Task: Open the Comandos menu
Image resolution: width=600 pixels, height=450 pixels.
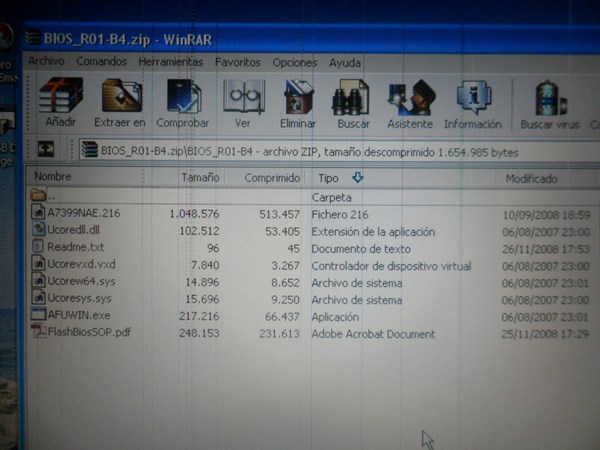Action: click(x=101, y=62)
